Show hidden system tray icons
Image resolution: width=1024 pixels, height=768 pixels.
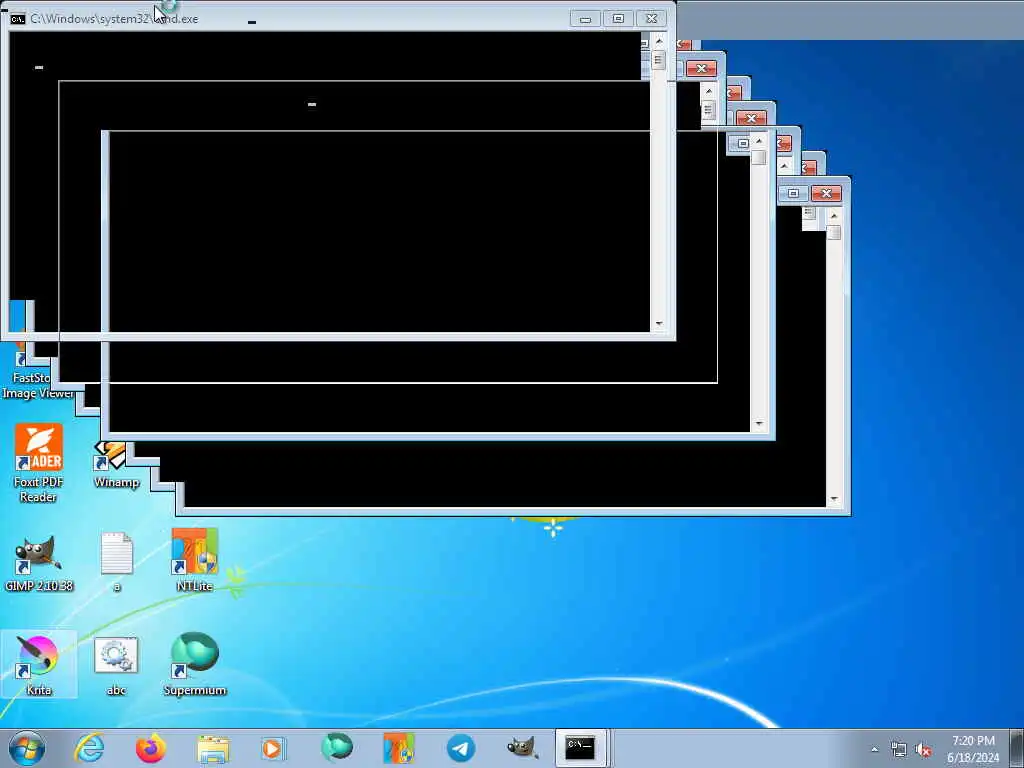[x=874, y=750]
